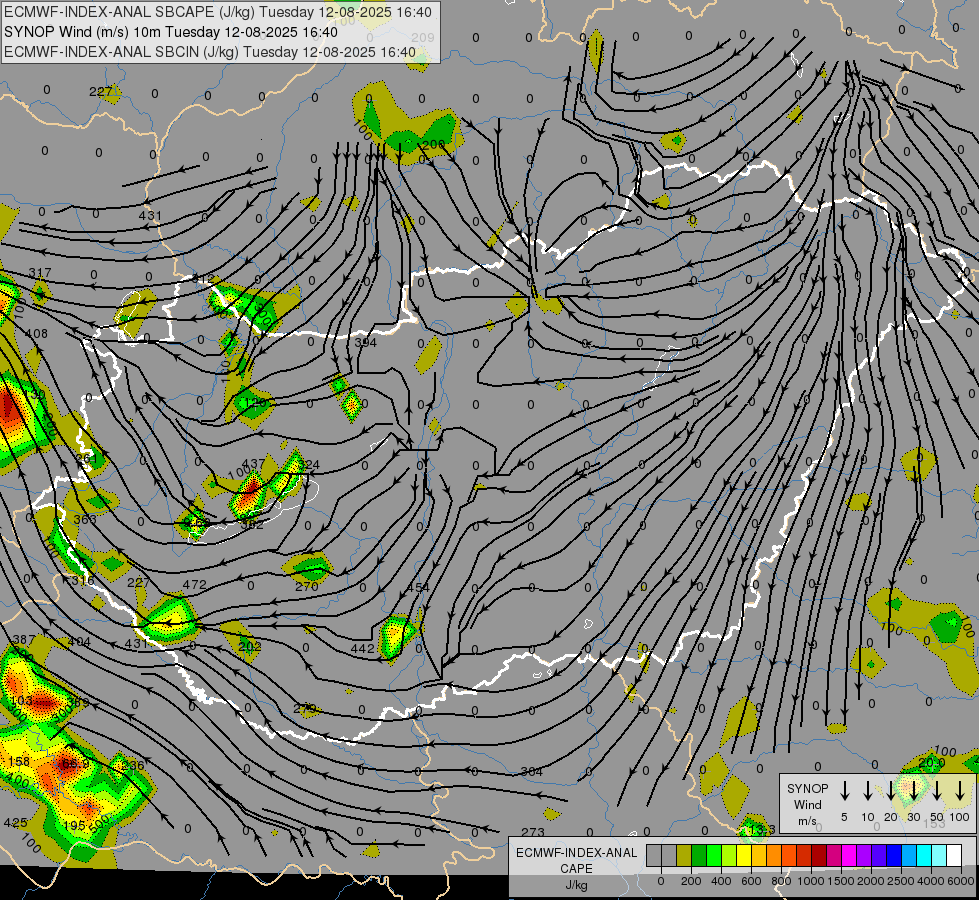Click the SBCIN header line
Screen dimensions: 979x900
210,52
